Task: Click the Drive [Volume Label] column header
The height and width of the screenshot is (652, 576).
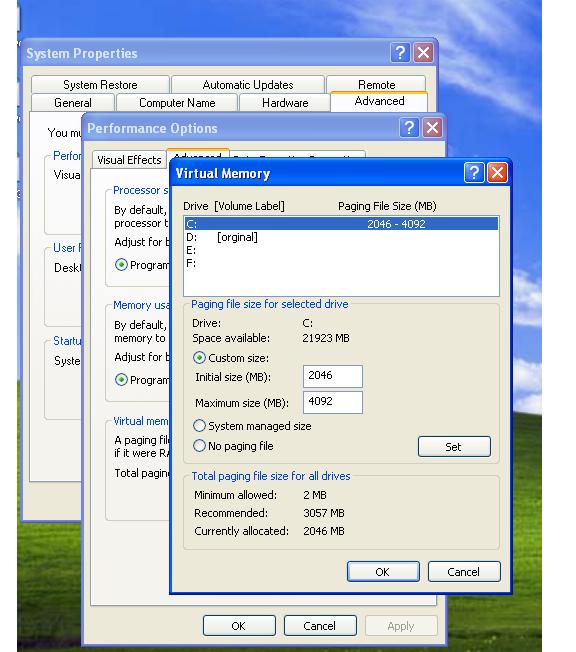Action: pos(234,206)
